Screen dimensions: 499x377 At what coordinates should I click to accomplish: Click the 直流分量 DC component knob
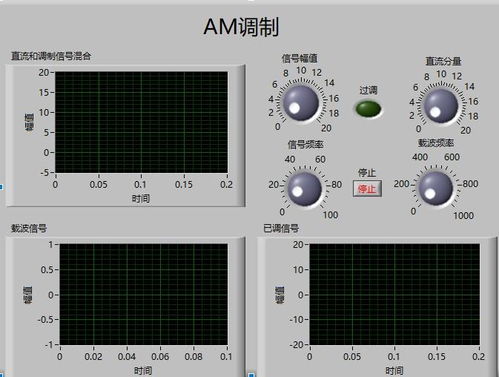[441, 106]
